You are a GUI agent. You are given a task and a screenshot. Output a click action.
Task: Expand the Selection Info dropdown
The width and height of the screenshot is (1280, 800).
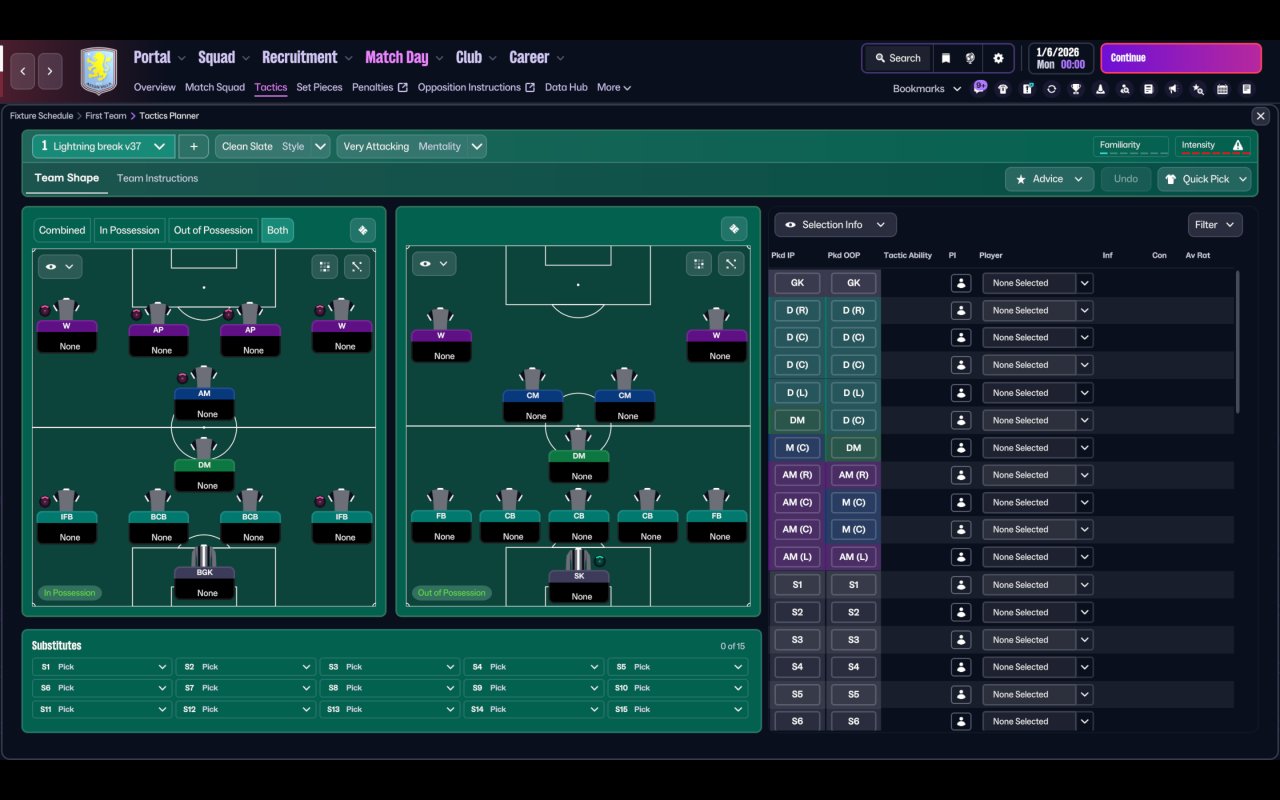(x=836, y=225)
